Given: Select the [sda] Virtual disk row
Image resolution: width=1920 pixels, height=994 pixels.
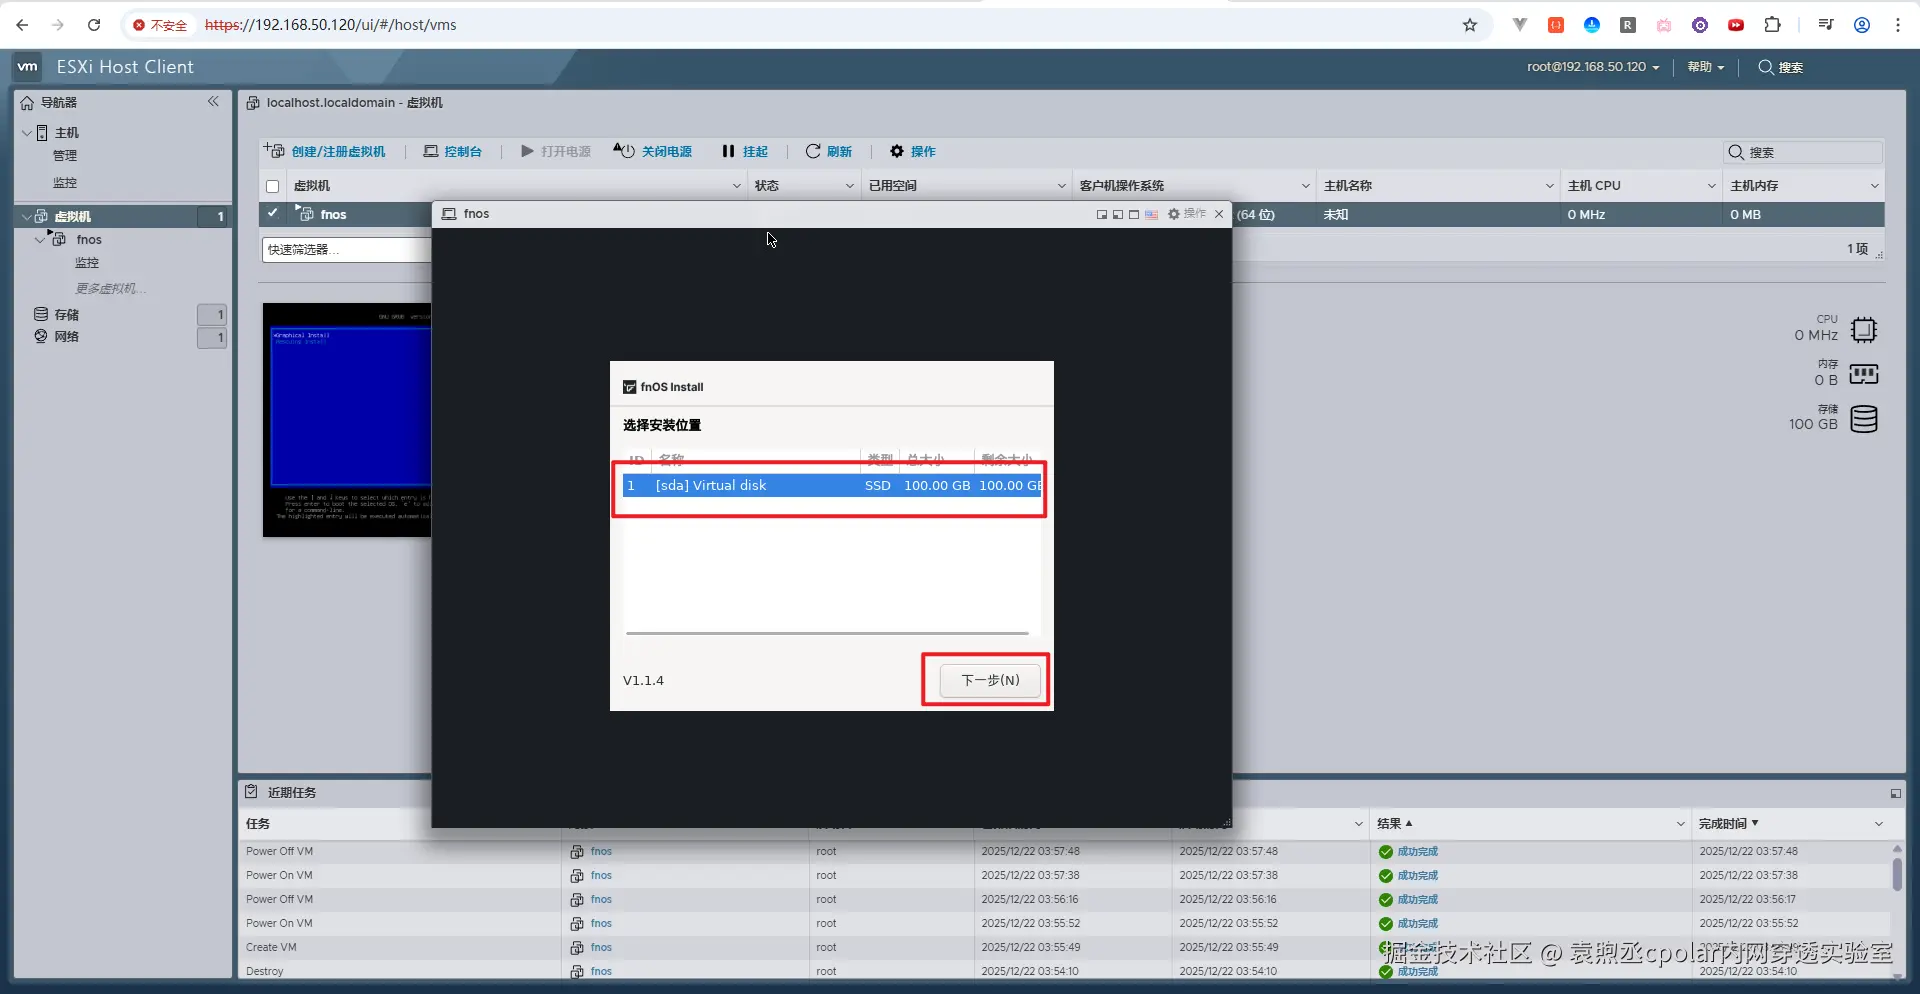Looking at the screenshot, I should tap(832, 486).
